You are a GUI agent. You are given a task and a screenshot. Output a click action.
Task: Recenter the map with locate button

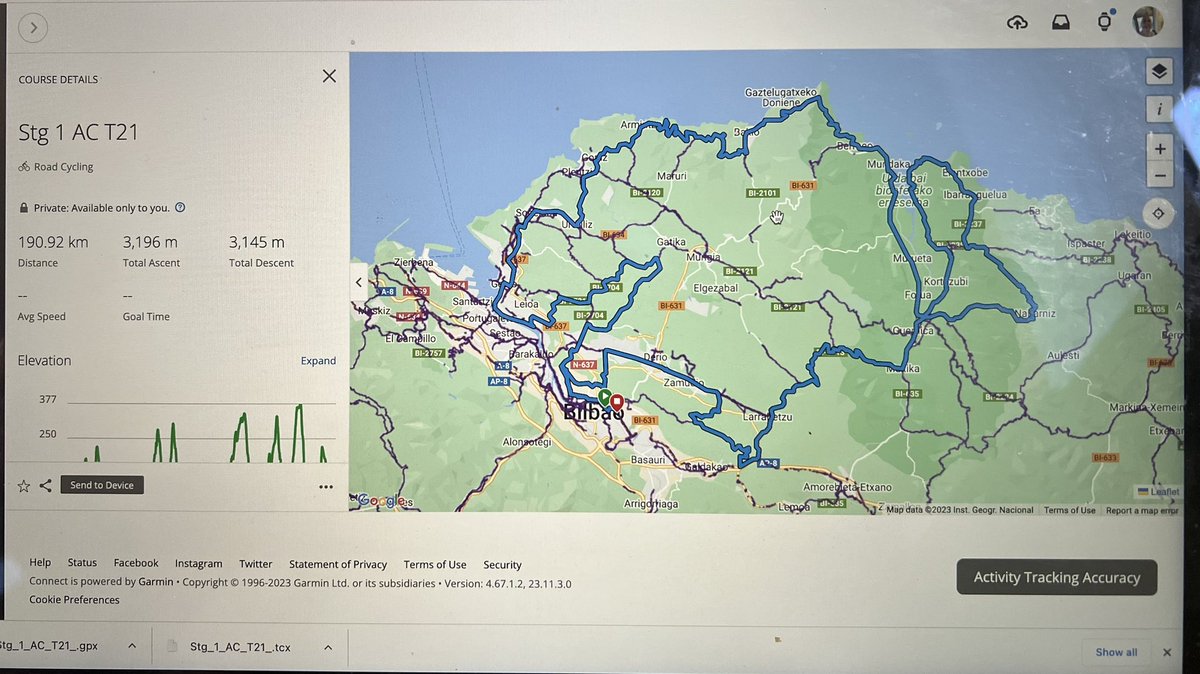click(1159, 213)
